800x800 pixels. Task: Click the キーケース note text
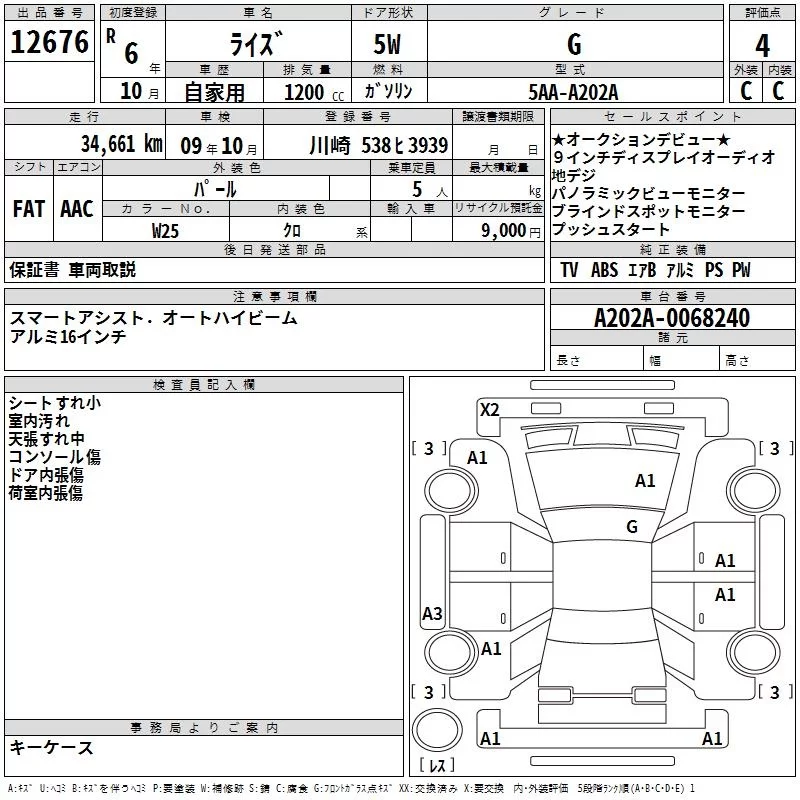pos(51,747)
